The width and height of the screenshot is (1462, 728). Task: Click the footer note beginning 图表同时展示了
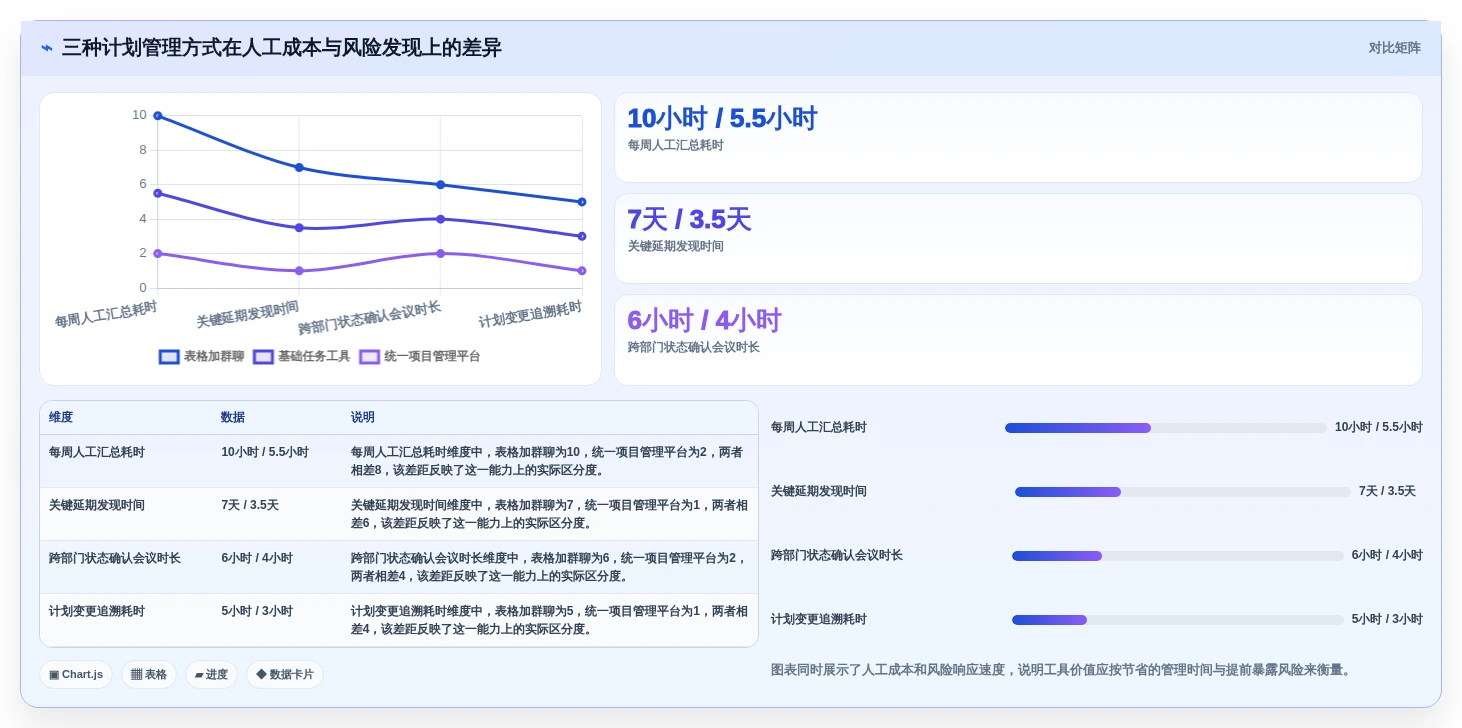tap(1063, 670)
